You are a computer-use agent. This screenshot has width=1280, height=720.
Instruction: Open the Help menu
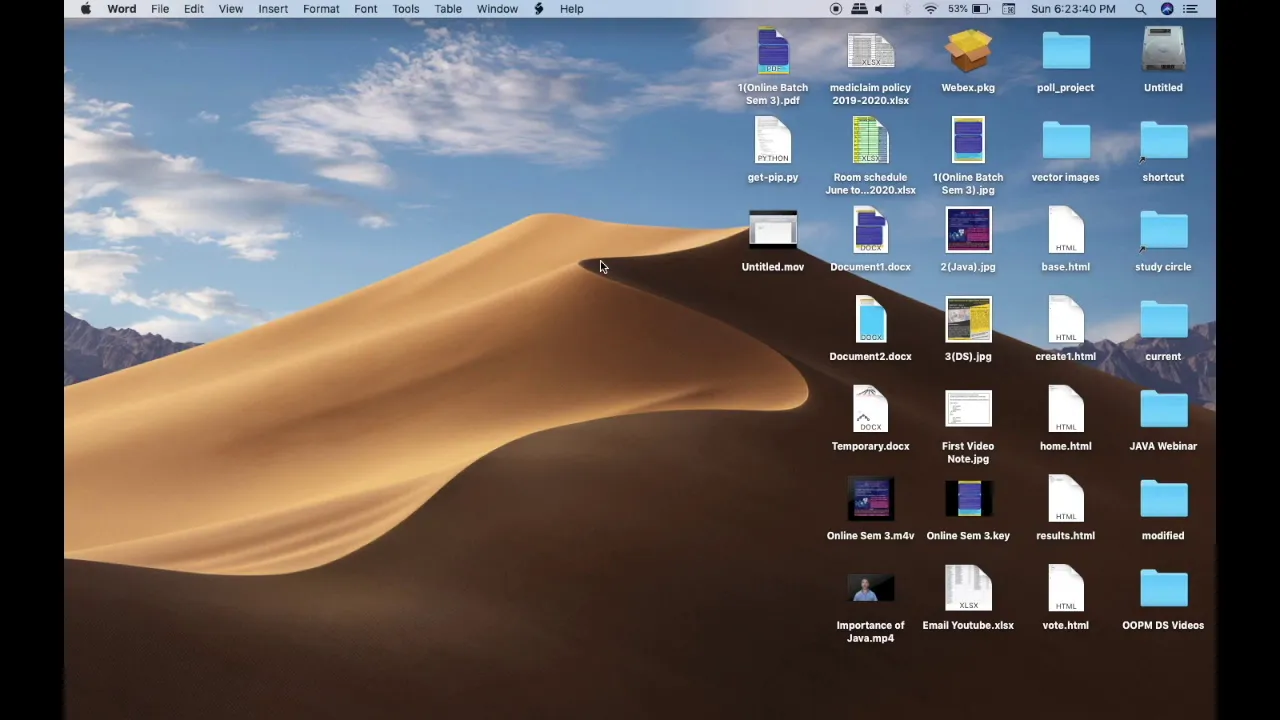pos(572,9)
